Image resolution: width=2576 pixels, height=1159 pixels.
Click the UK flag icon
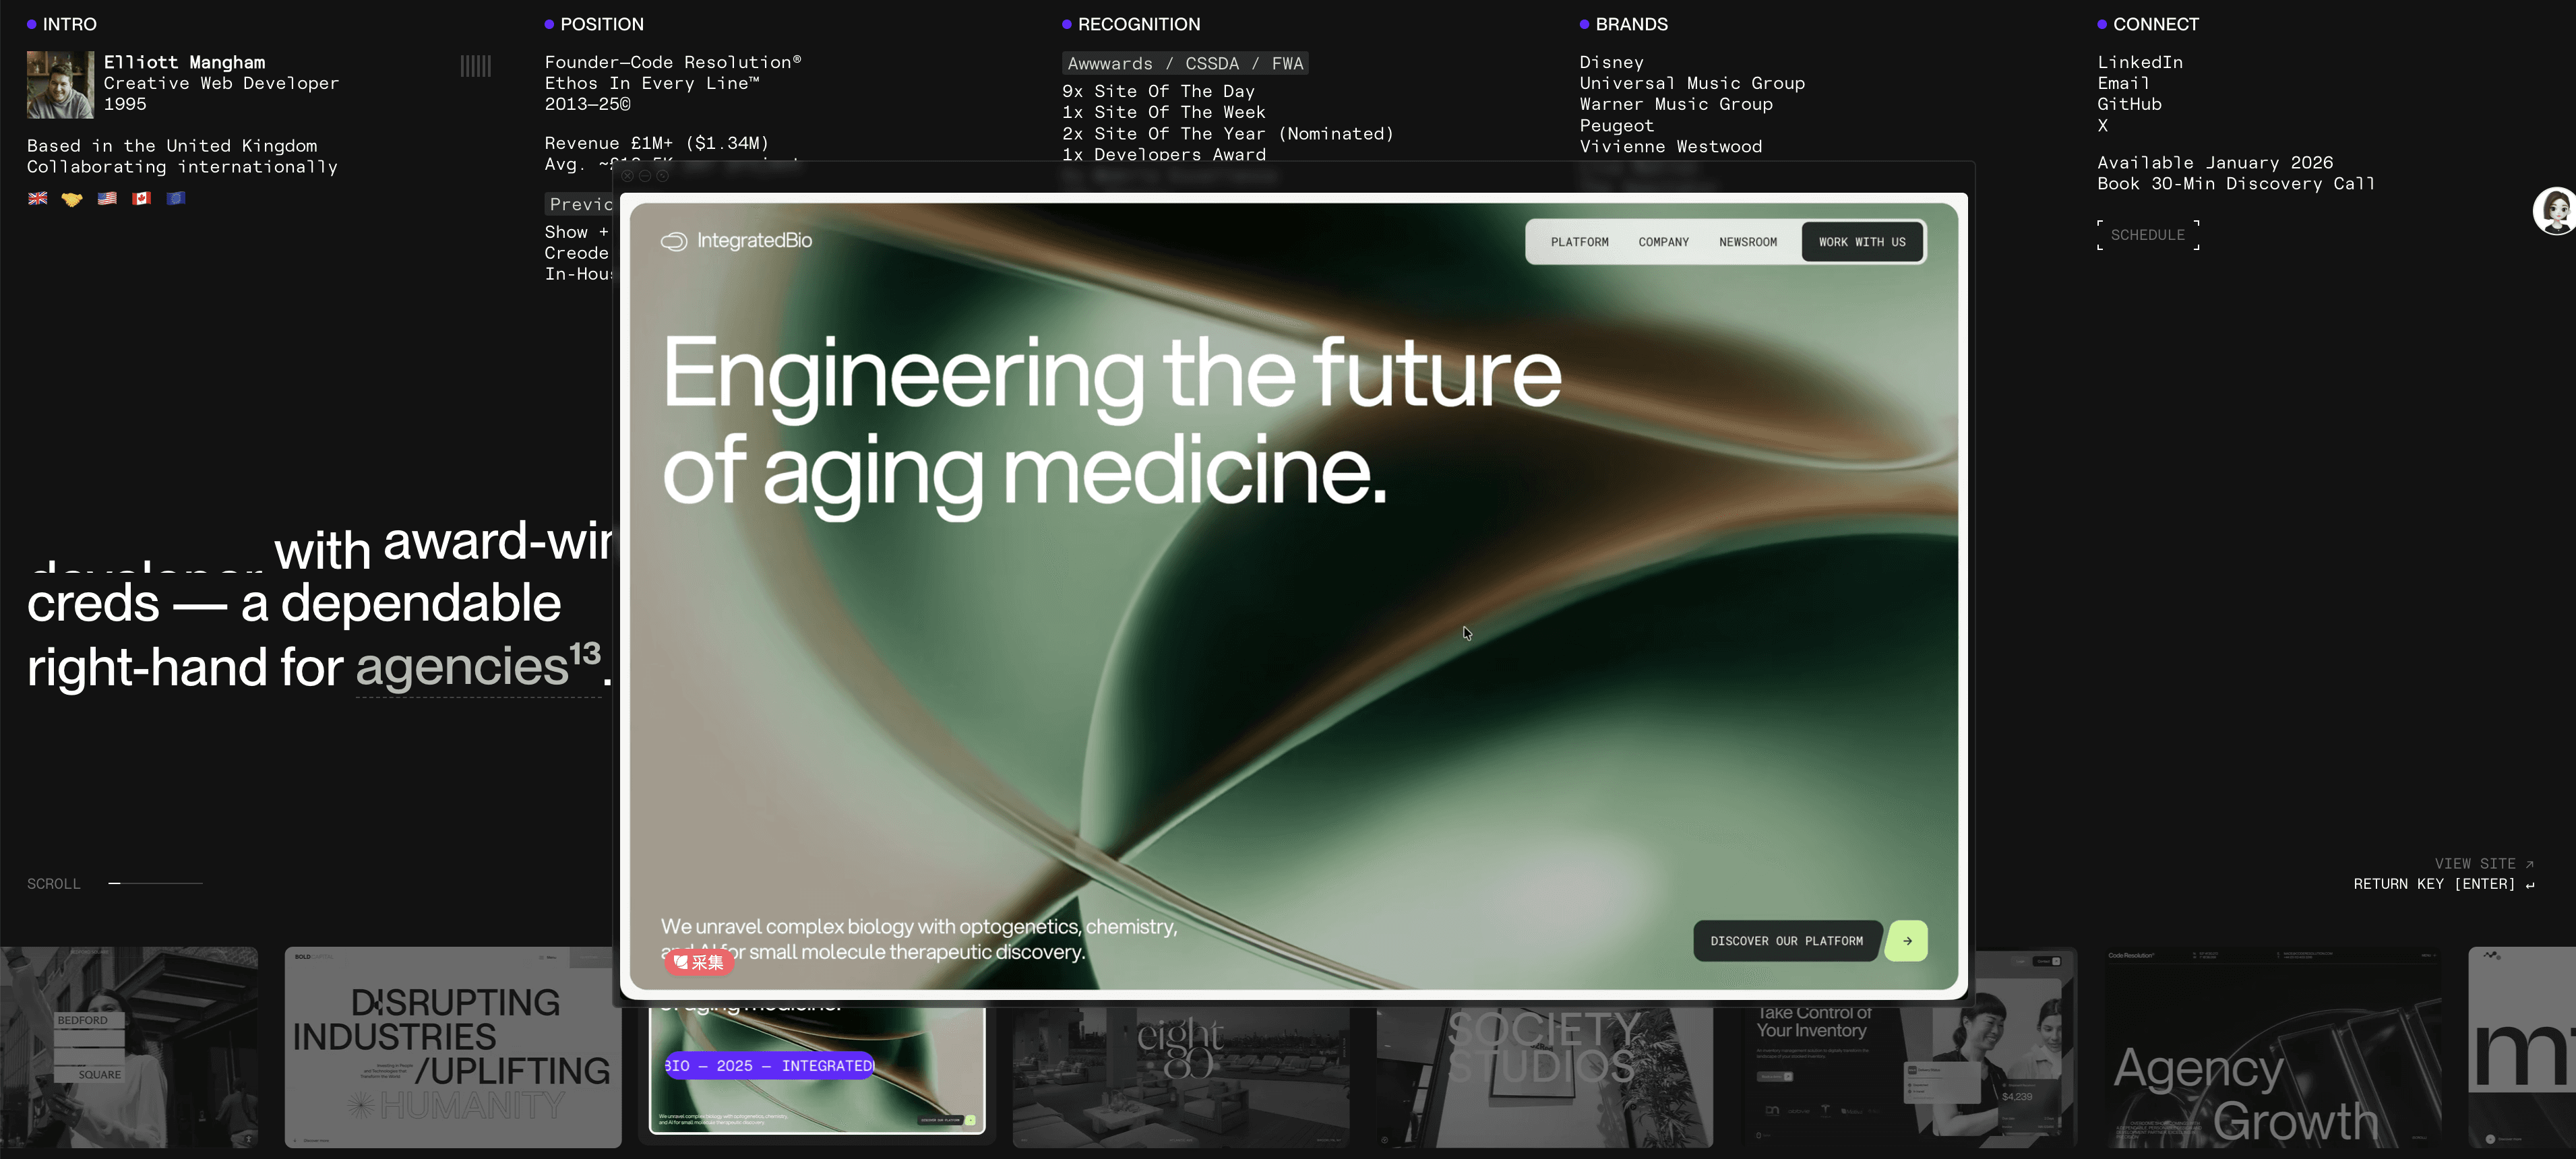click(38, 198)
